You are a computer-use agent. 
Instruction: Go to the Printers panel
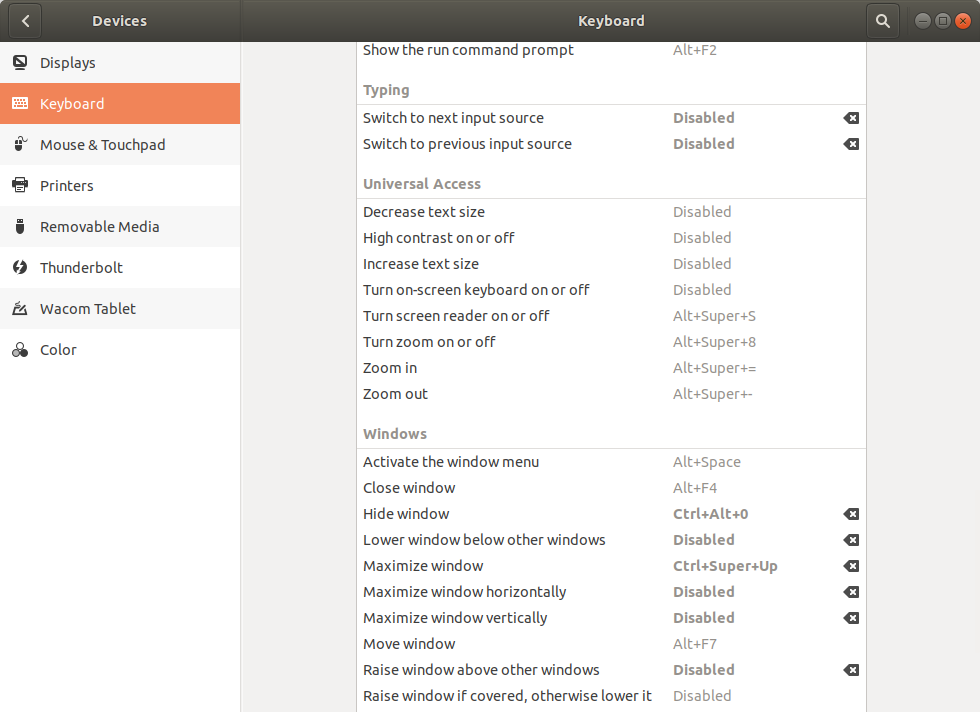coord(120,186)
